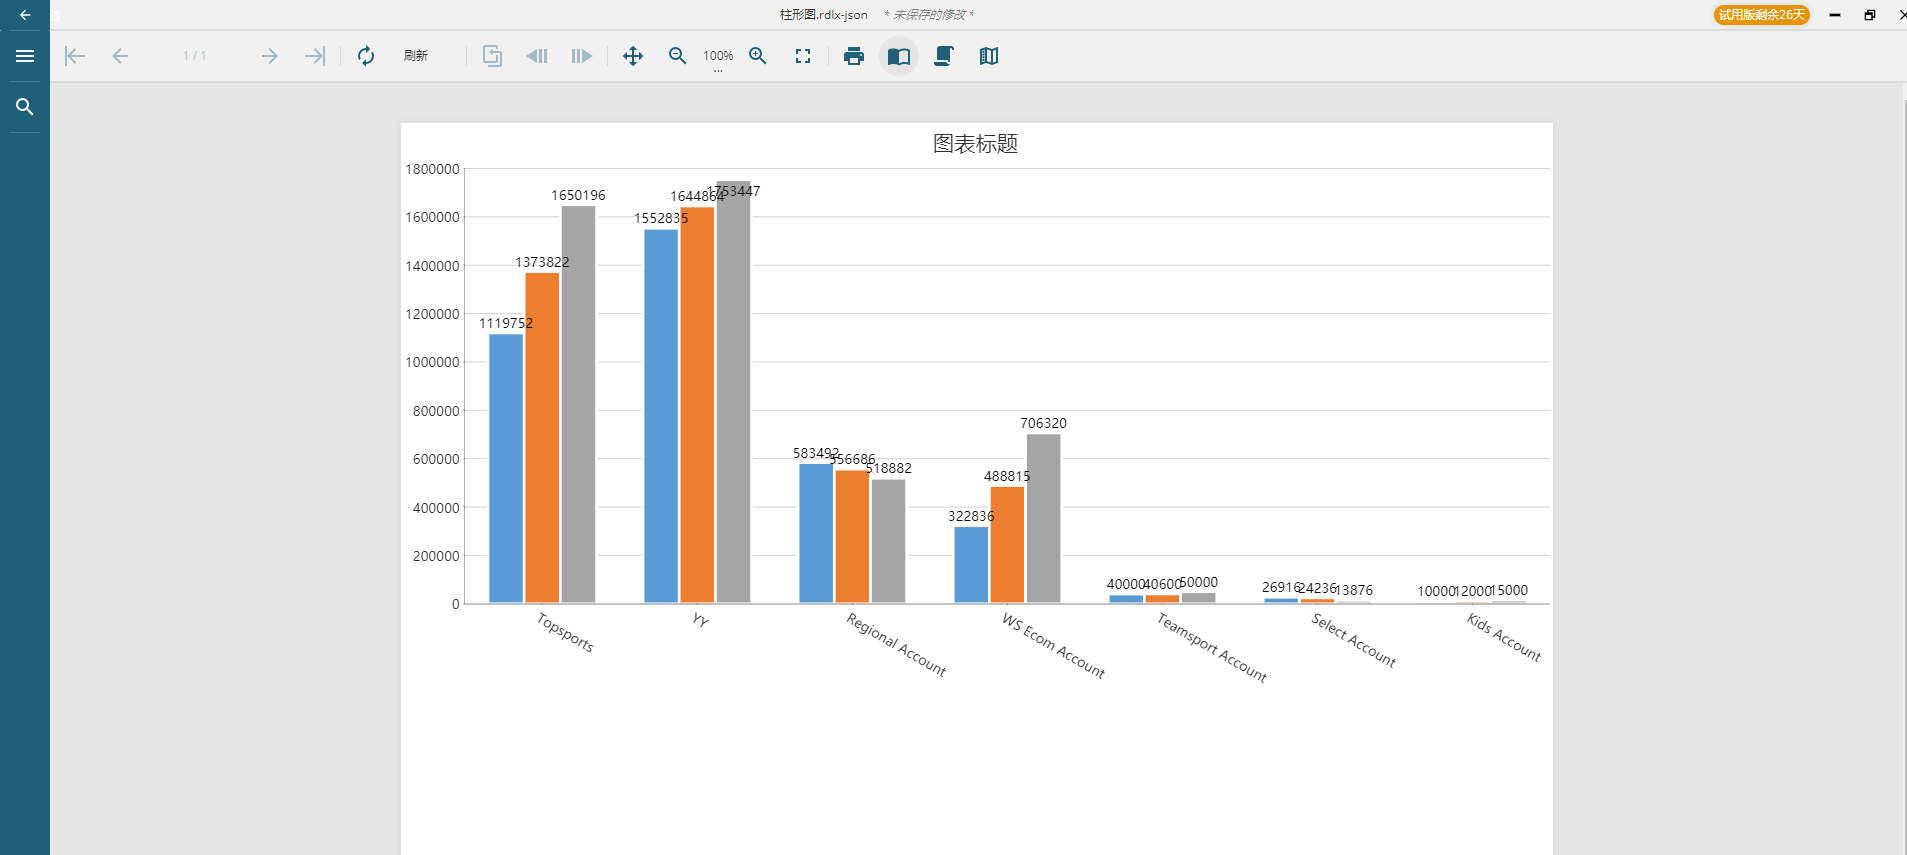Click the chart title 图表标题
This screenshot has height=855, width=1907.
pyautogui.click(x=975, y=144)
